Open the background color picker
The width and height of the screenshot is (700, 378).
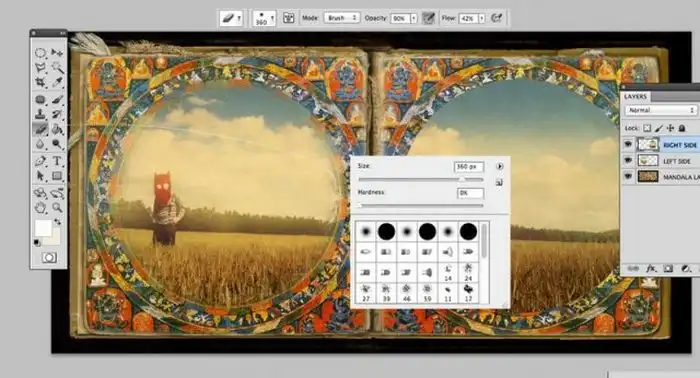pyautogui.click(x=55, y=239)
